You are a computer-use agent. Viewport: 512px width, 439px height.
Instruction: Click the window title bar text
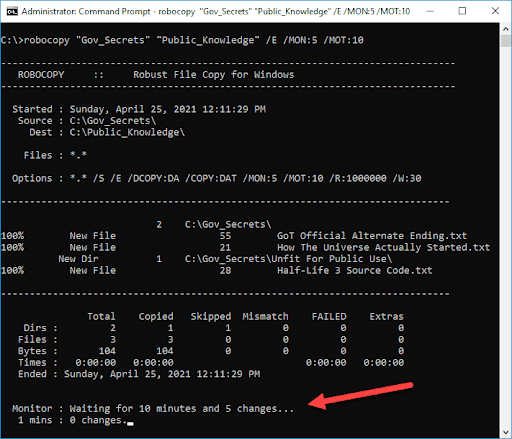coord(216,11)
